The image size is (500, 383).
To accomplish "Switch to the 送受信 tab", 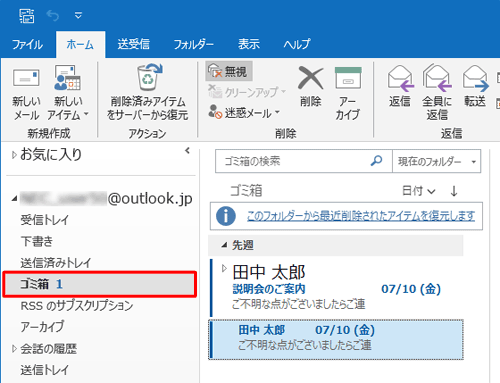I will (x=134, y=44).
